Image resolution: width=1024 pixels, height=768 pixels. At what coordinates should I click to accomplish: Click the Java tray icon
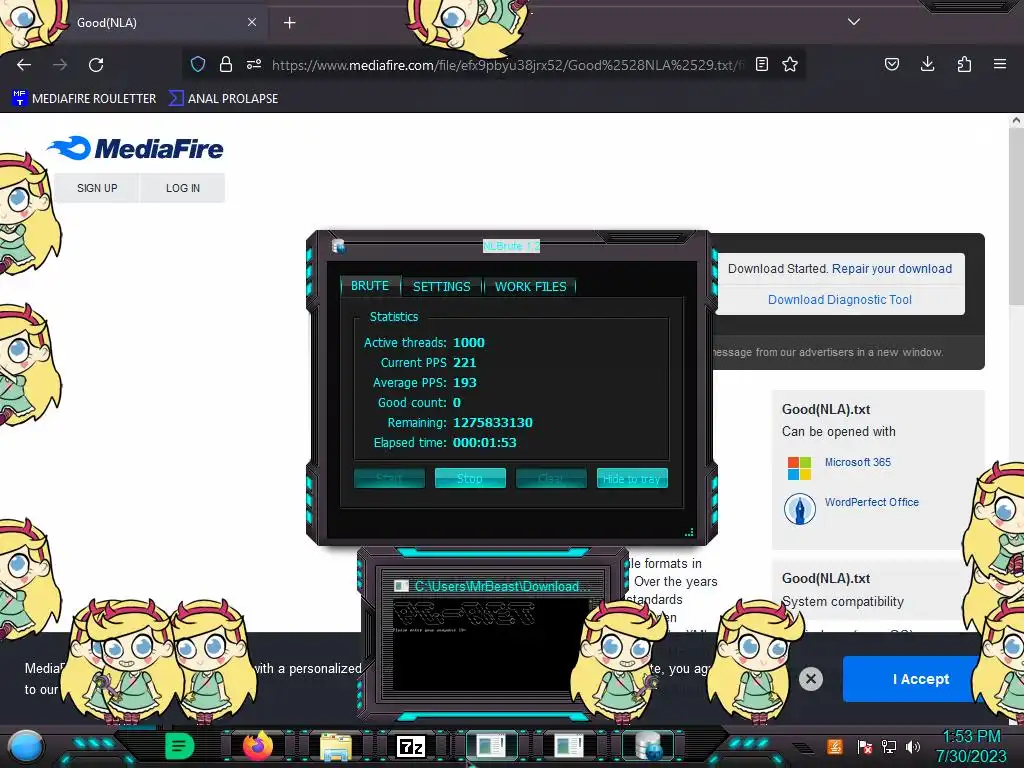835,746
